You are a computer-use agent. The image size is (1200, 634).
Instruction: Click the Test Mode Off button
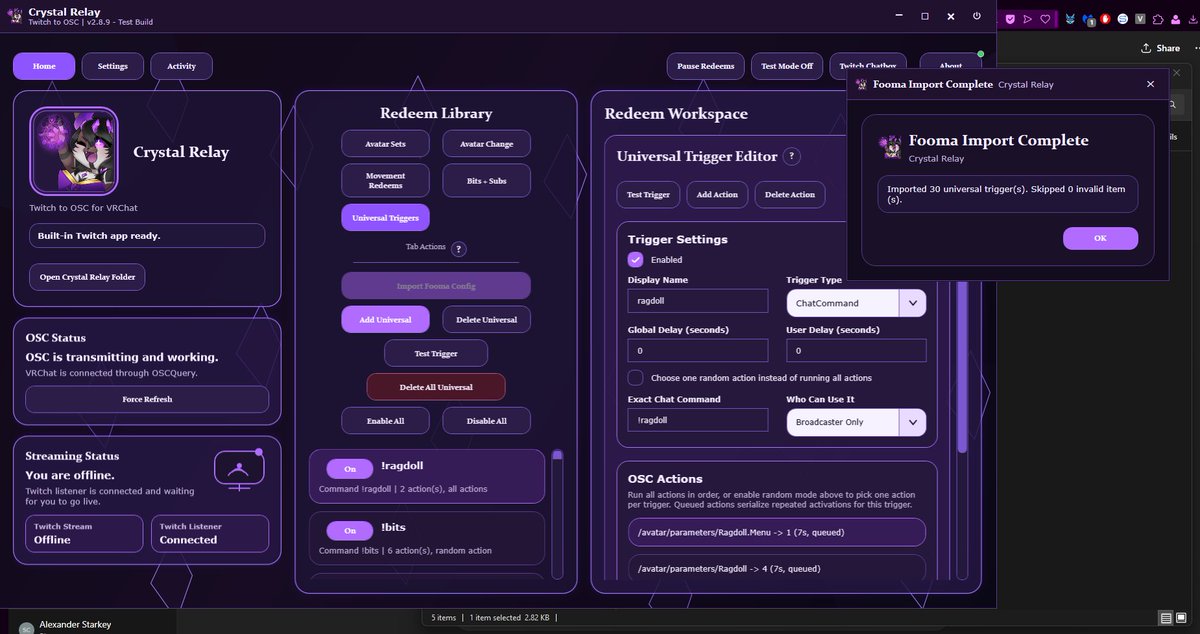pos(787,66)
